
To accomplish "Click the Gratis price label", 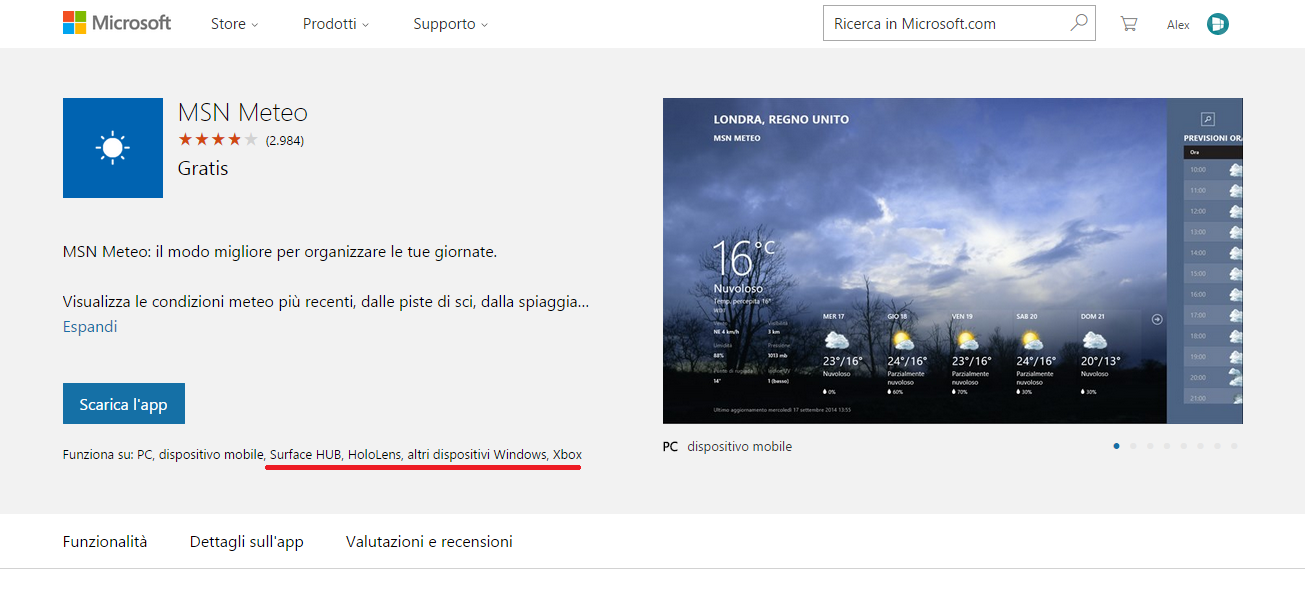I will coord(203,168).
